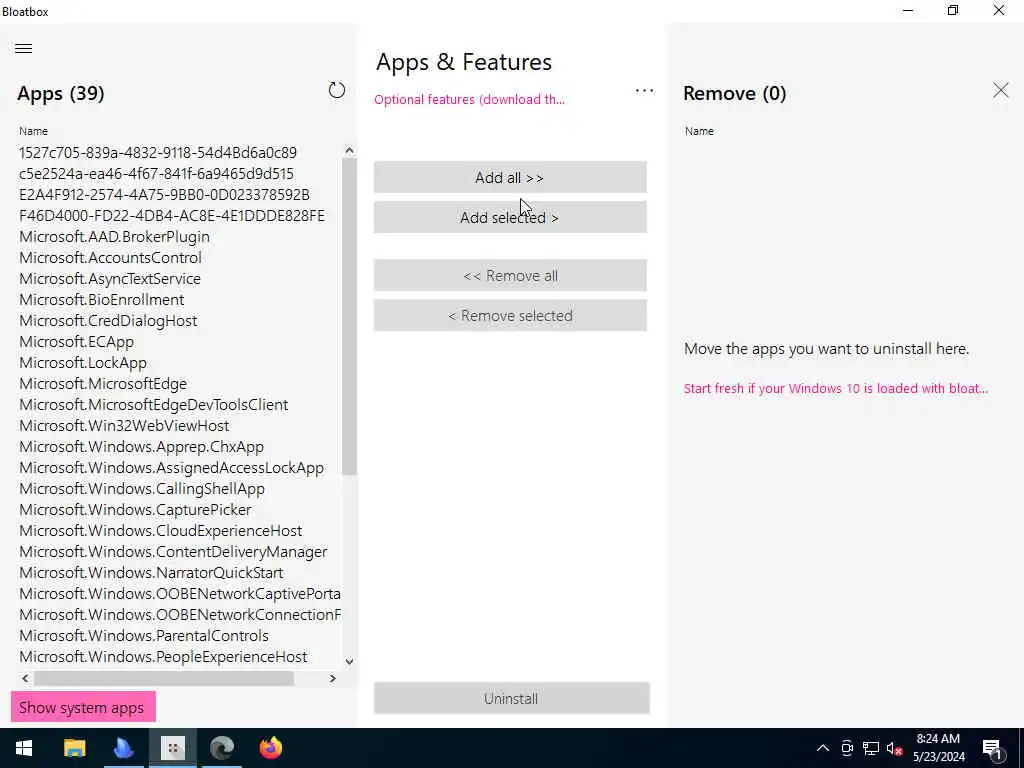Launch Firefox from taskbar
Screen dimensions: 1024x768
click(270, 748)
